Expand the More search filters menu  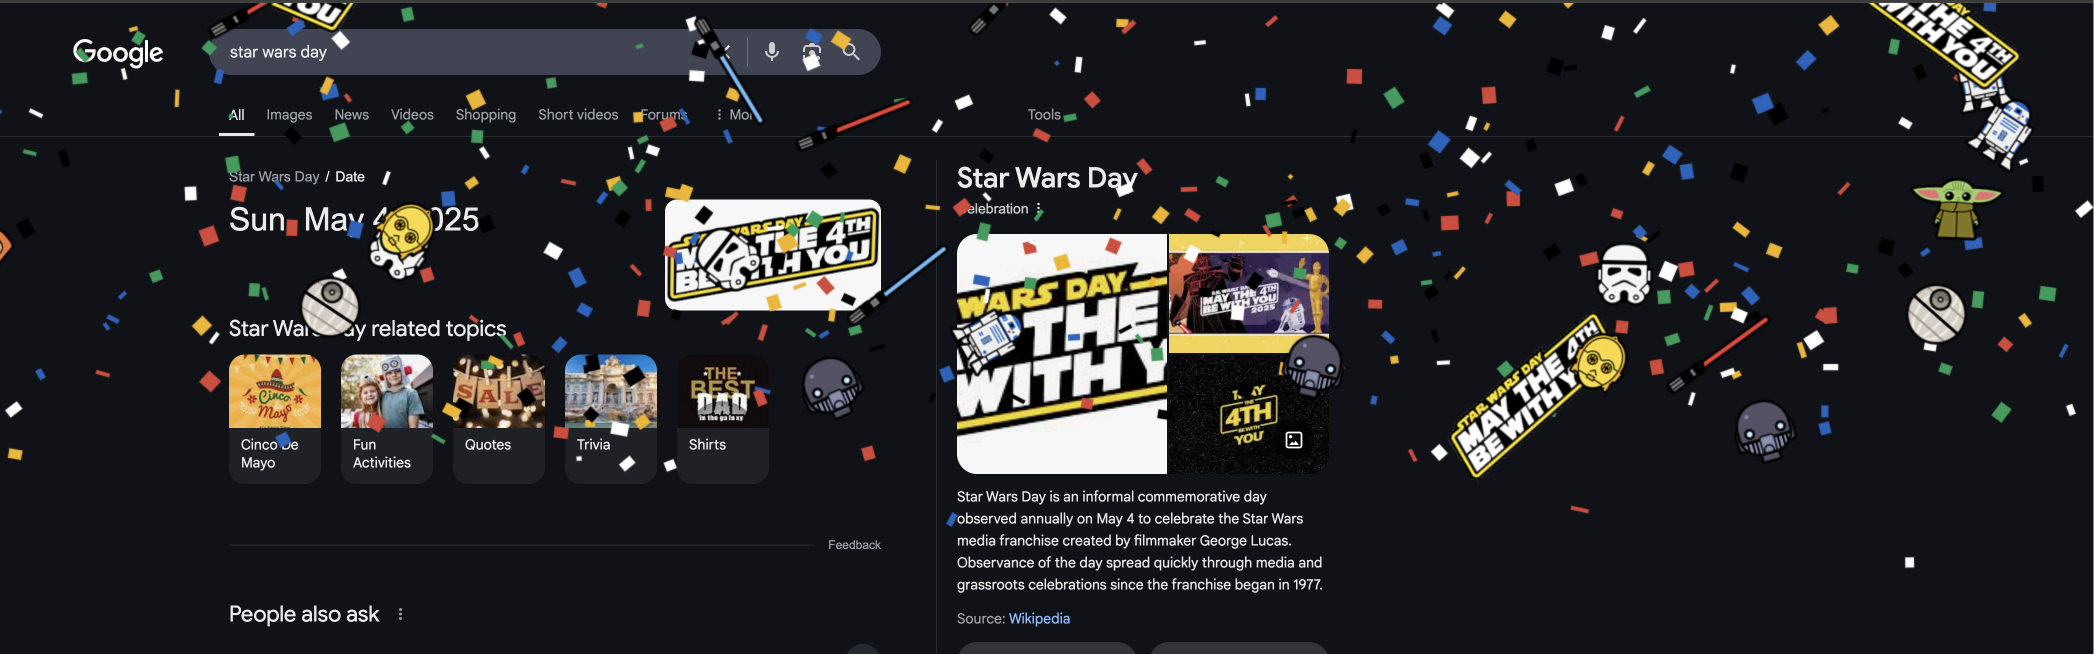click(734, 115)
